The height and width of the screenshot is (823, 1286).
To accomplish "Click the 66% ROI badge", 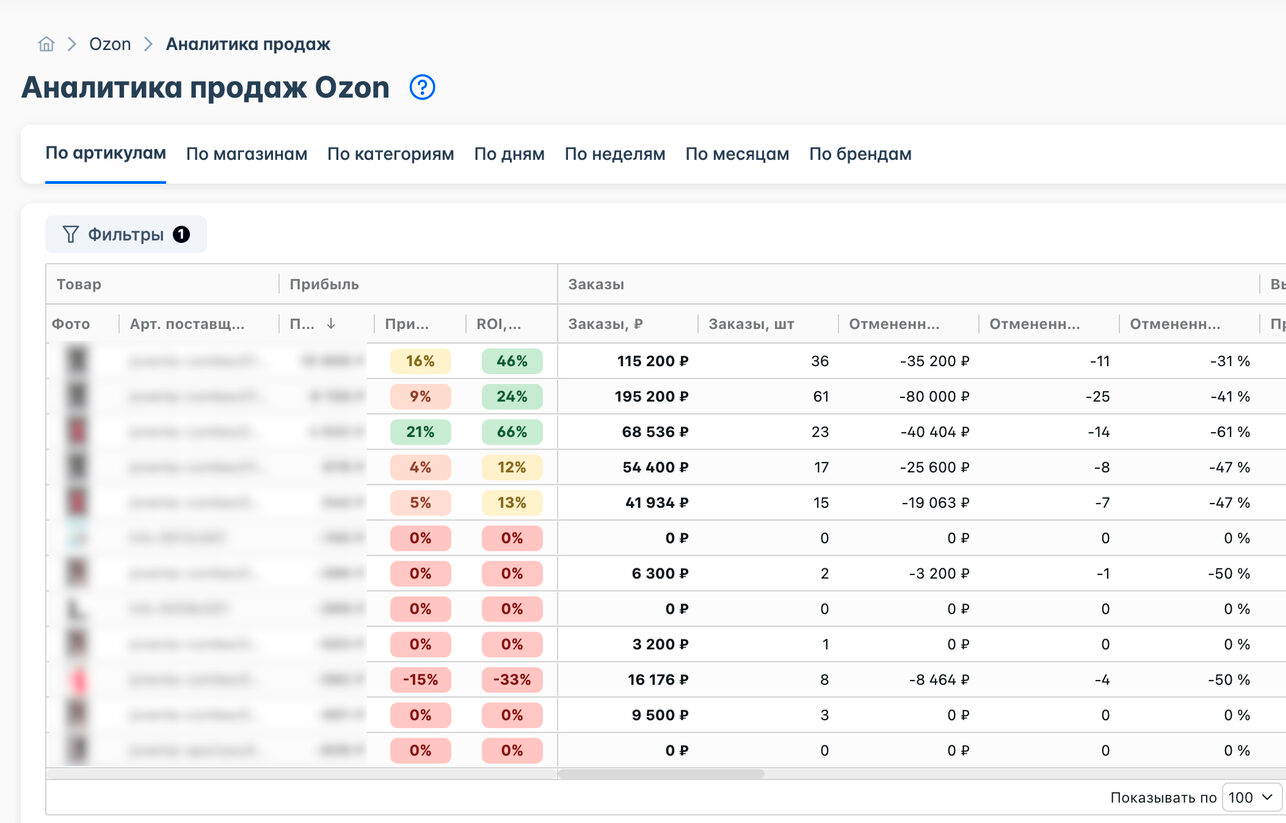I will coord(512,432).
